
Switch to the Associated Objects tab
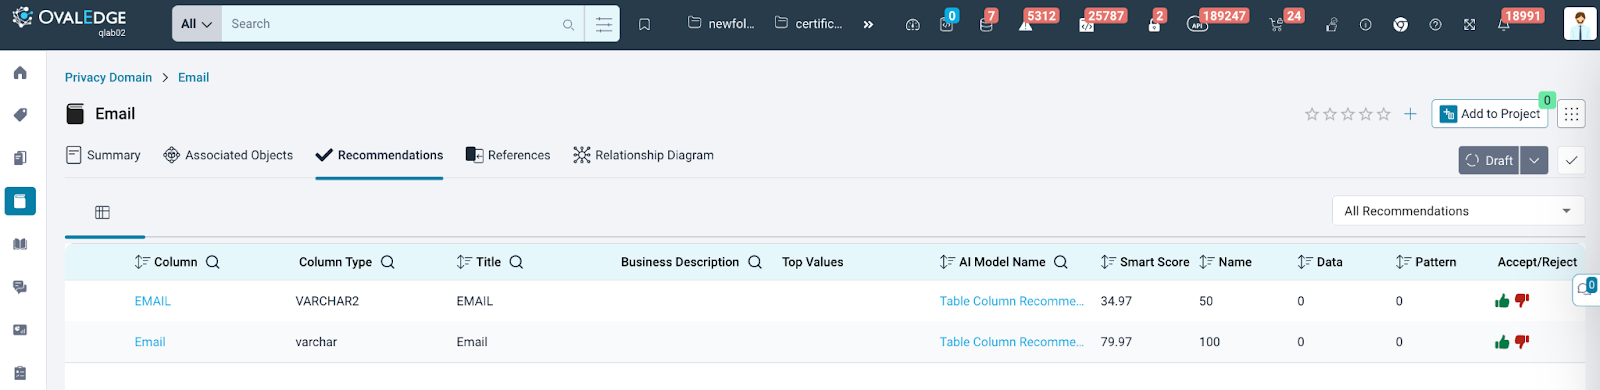point(228,155)
